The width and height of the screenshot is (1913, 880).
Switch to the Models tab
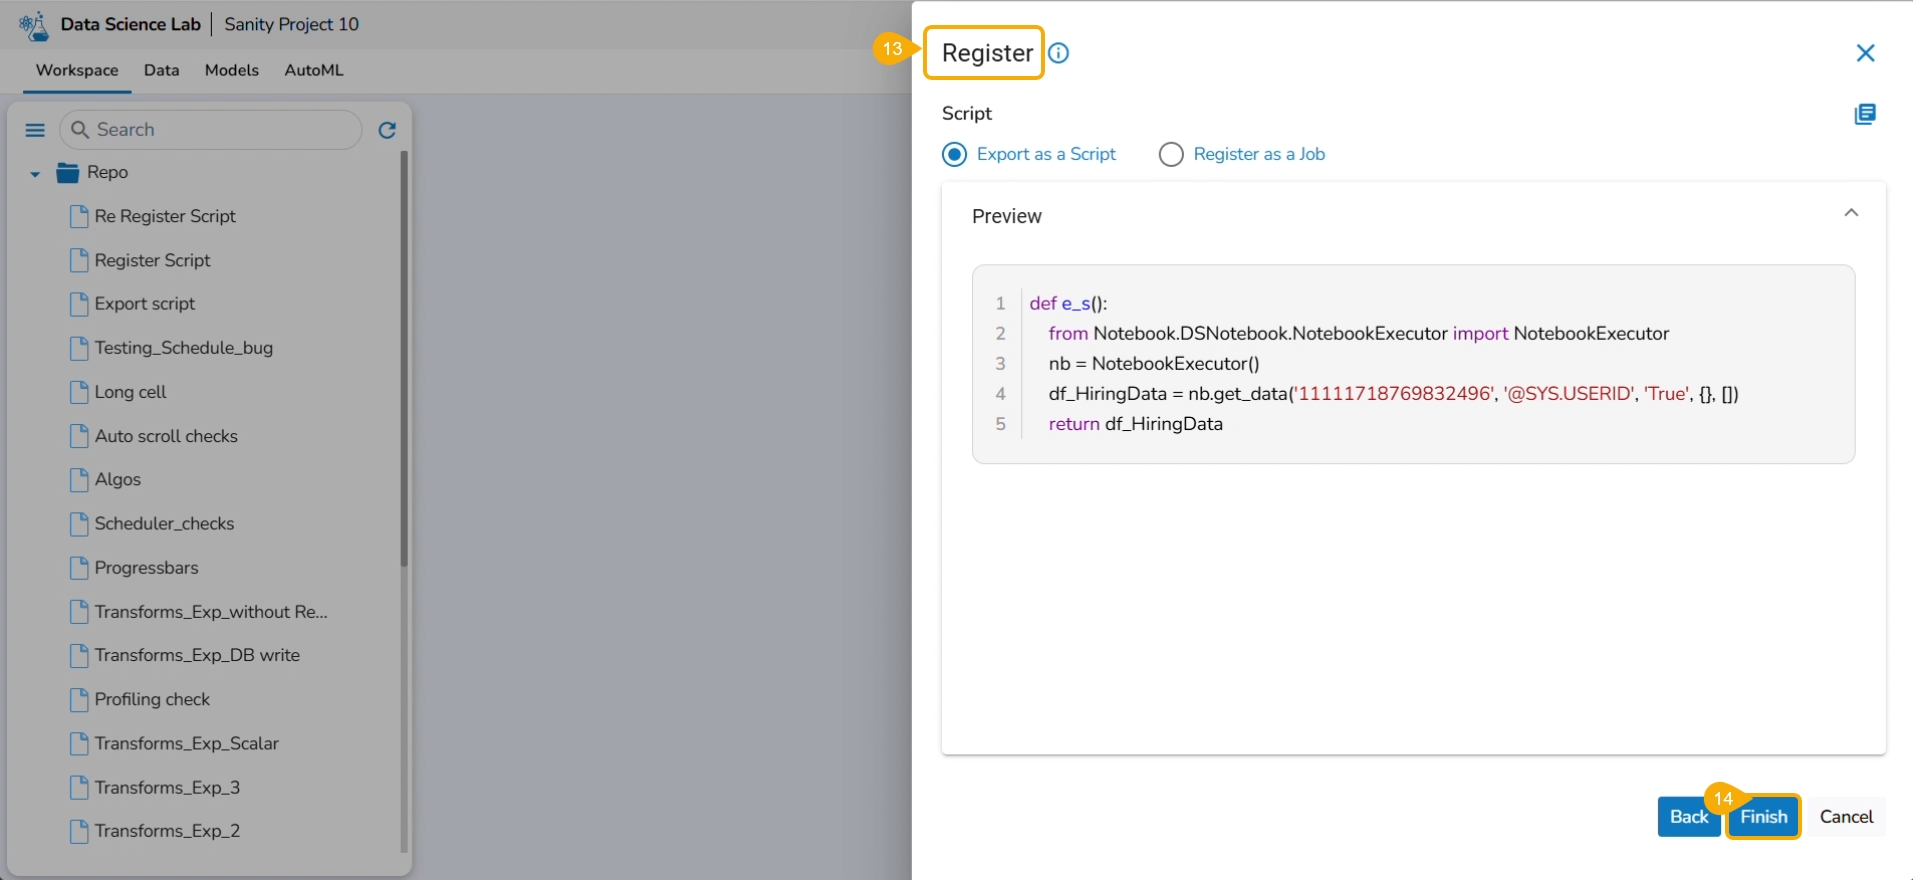231,70
